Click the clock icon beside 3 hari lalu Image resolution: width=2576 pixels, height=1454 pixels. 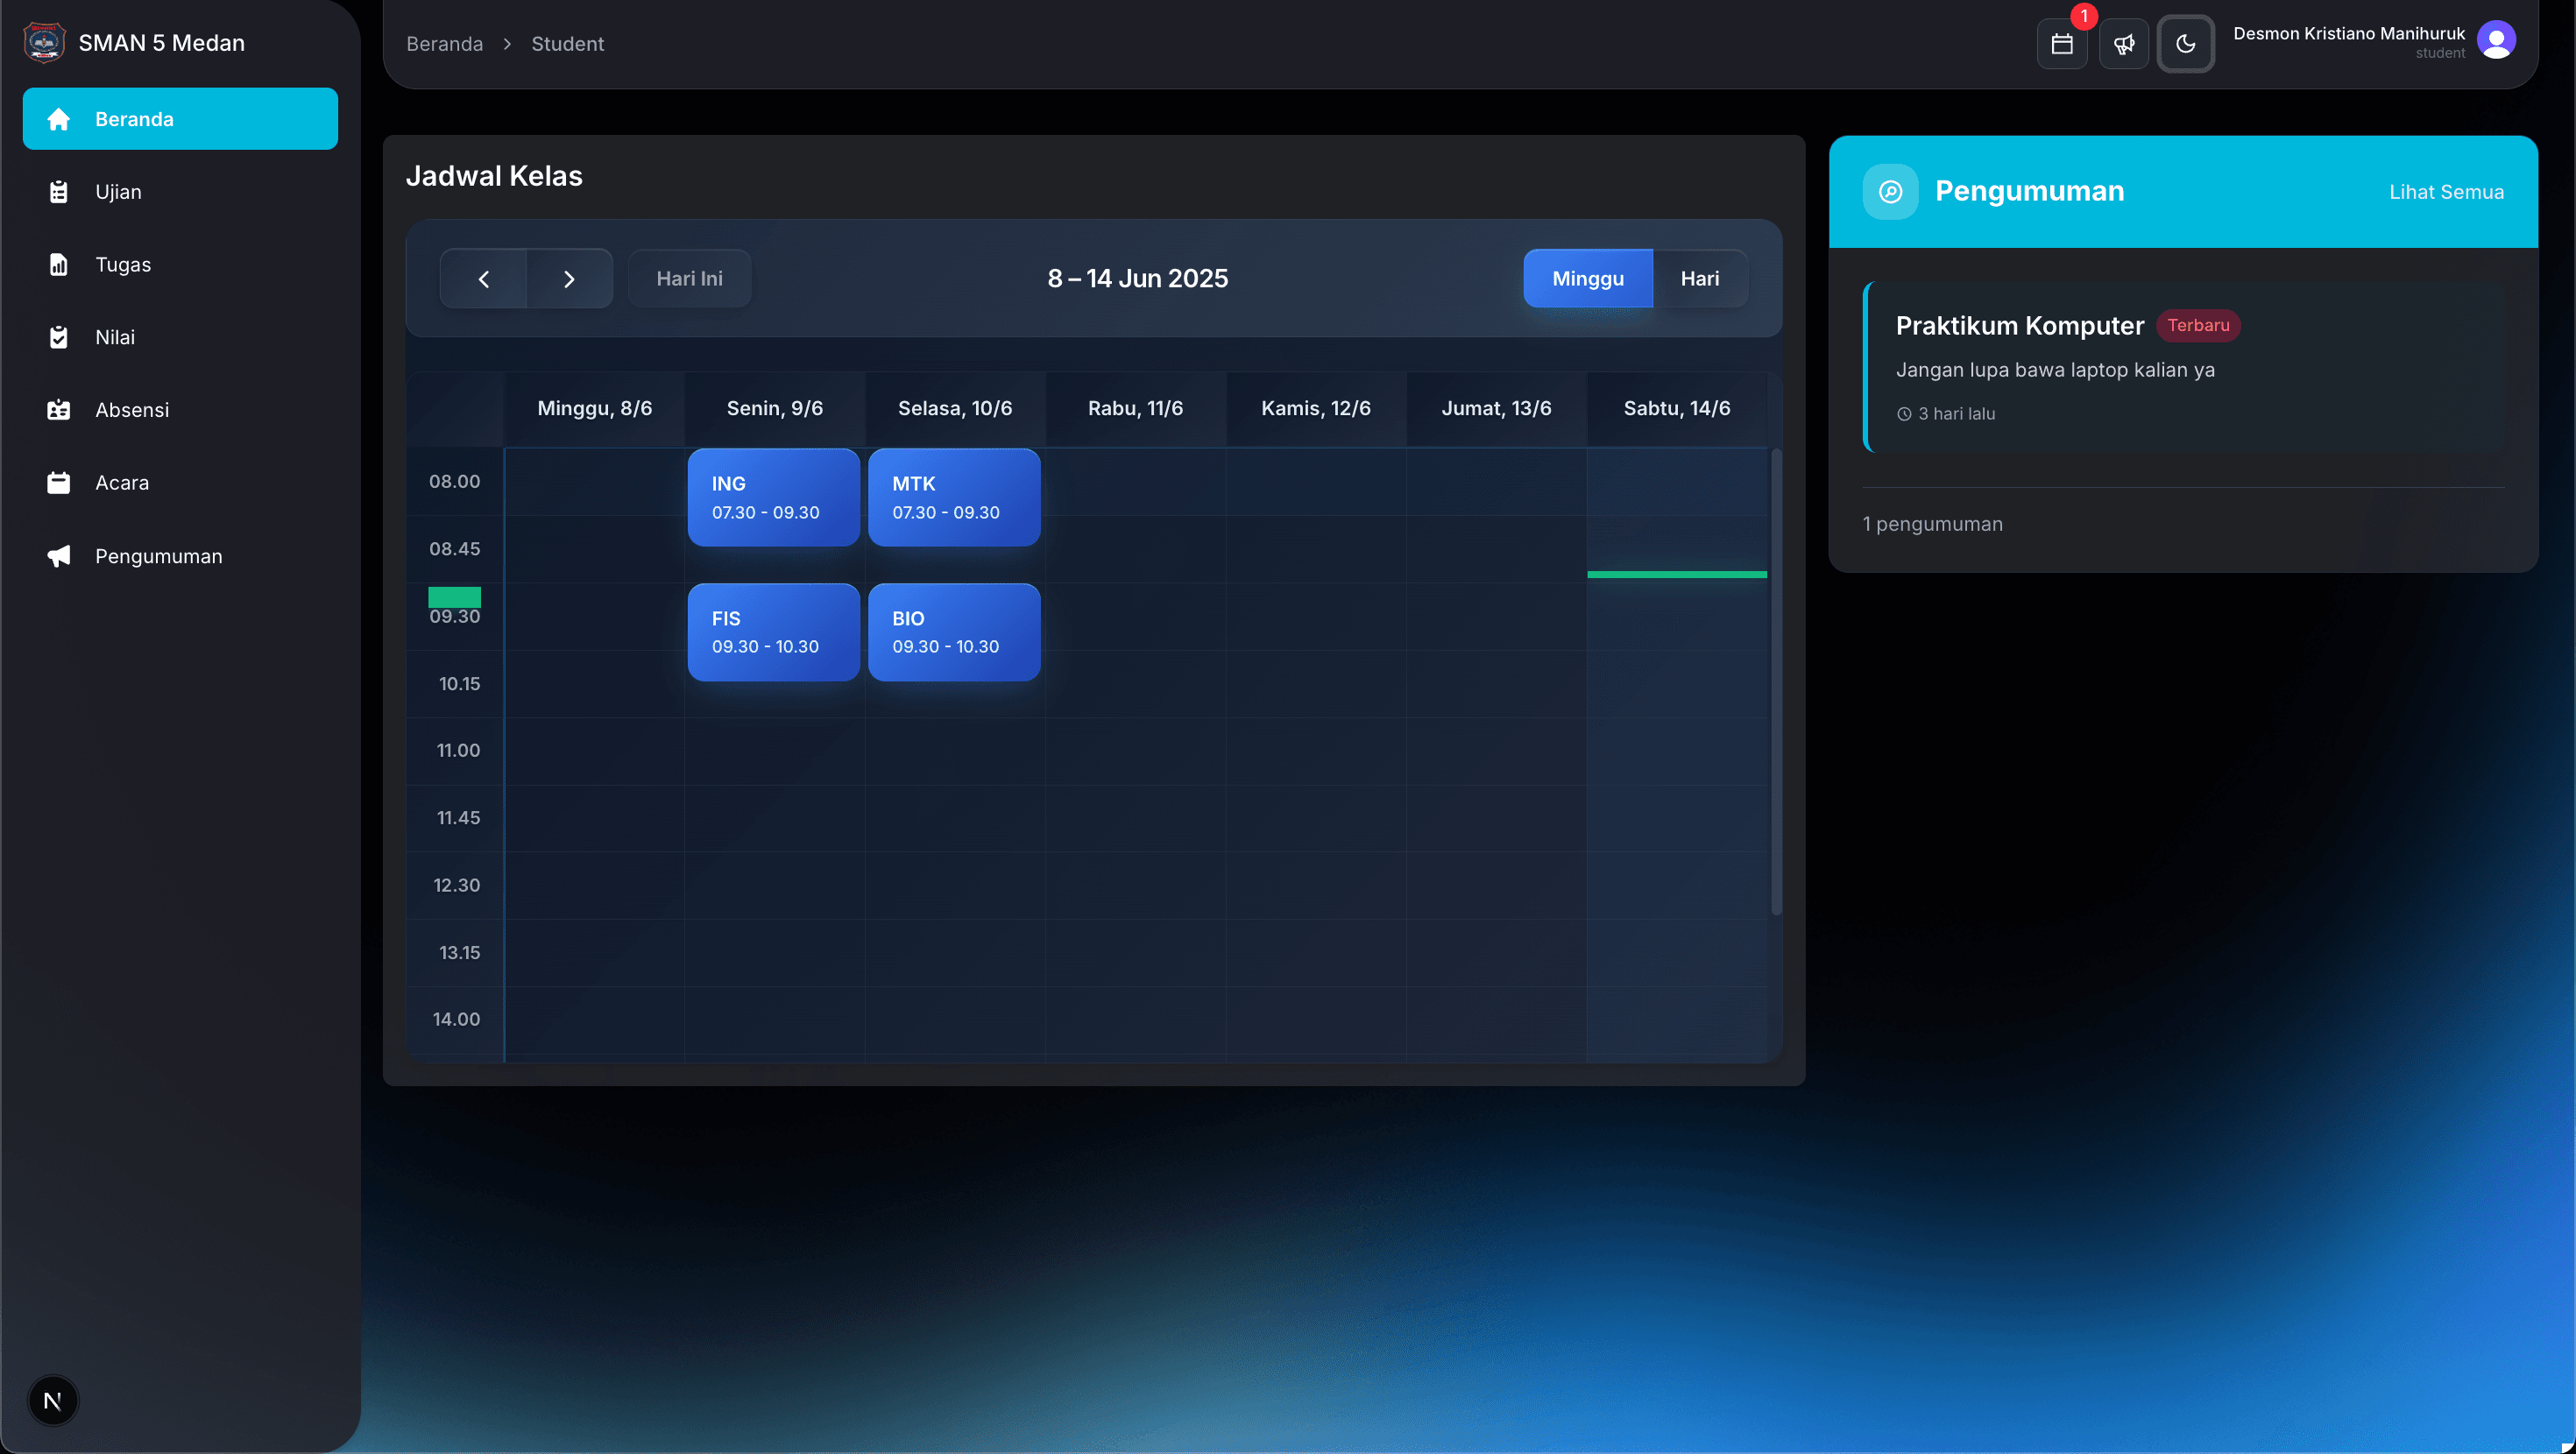click(x=1904, y=414)
